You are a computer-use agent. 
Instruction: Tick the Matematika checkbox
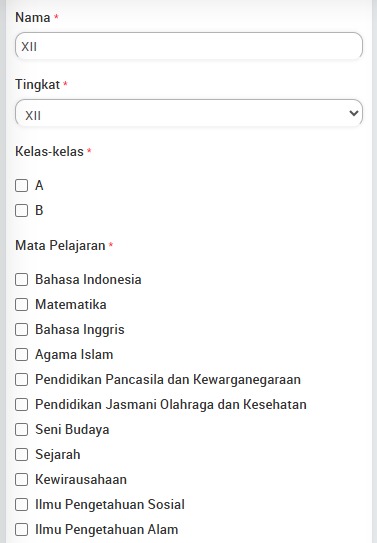click(x=21, y=304)
